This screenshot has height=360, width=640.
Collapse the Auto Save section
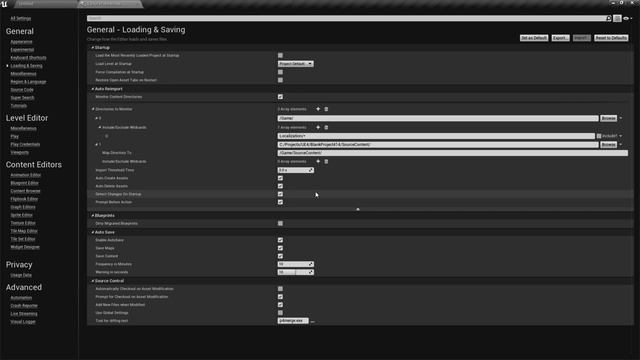[93, 232]
